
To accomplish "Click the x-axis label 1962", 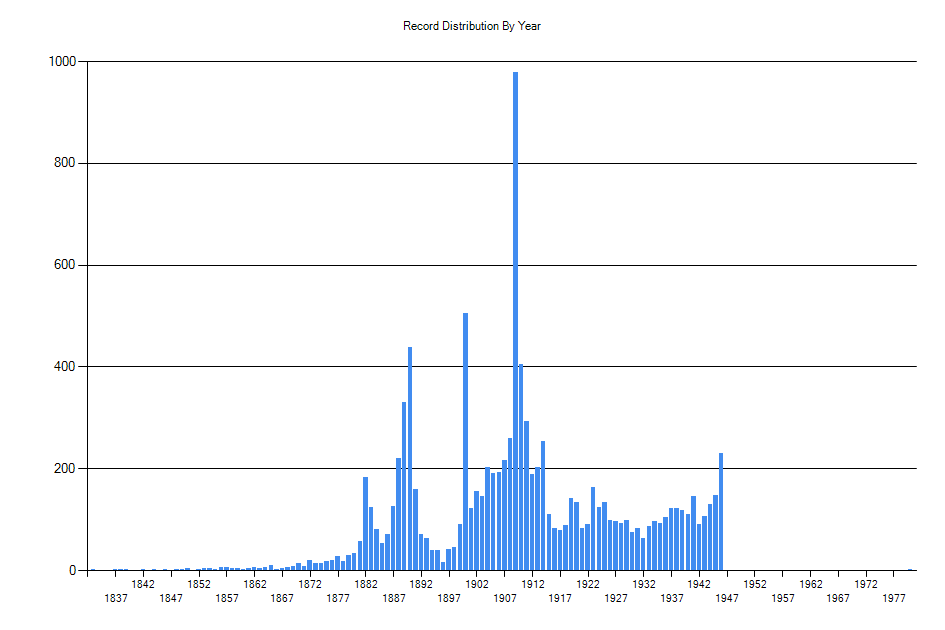I will [811, 584].
